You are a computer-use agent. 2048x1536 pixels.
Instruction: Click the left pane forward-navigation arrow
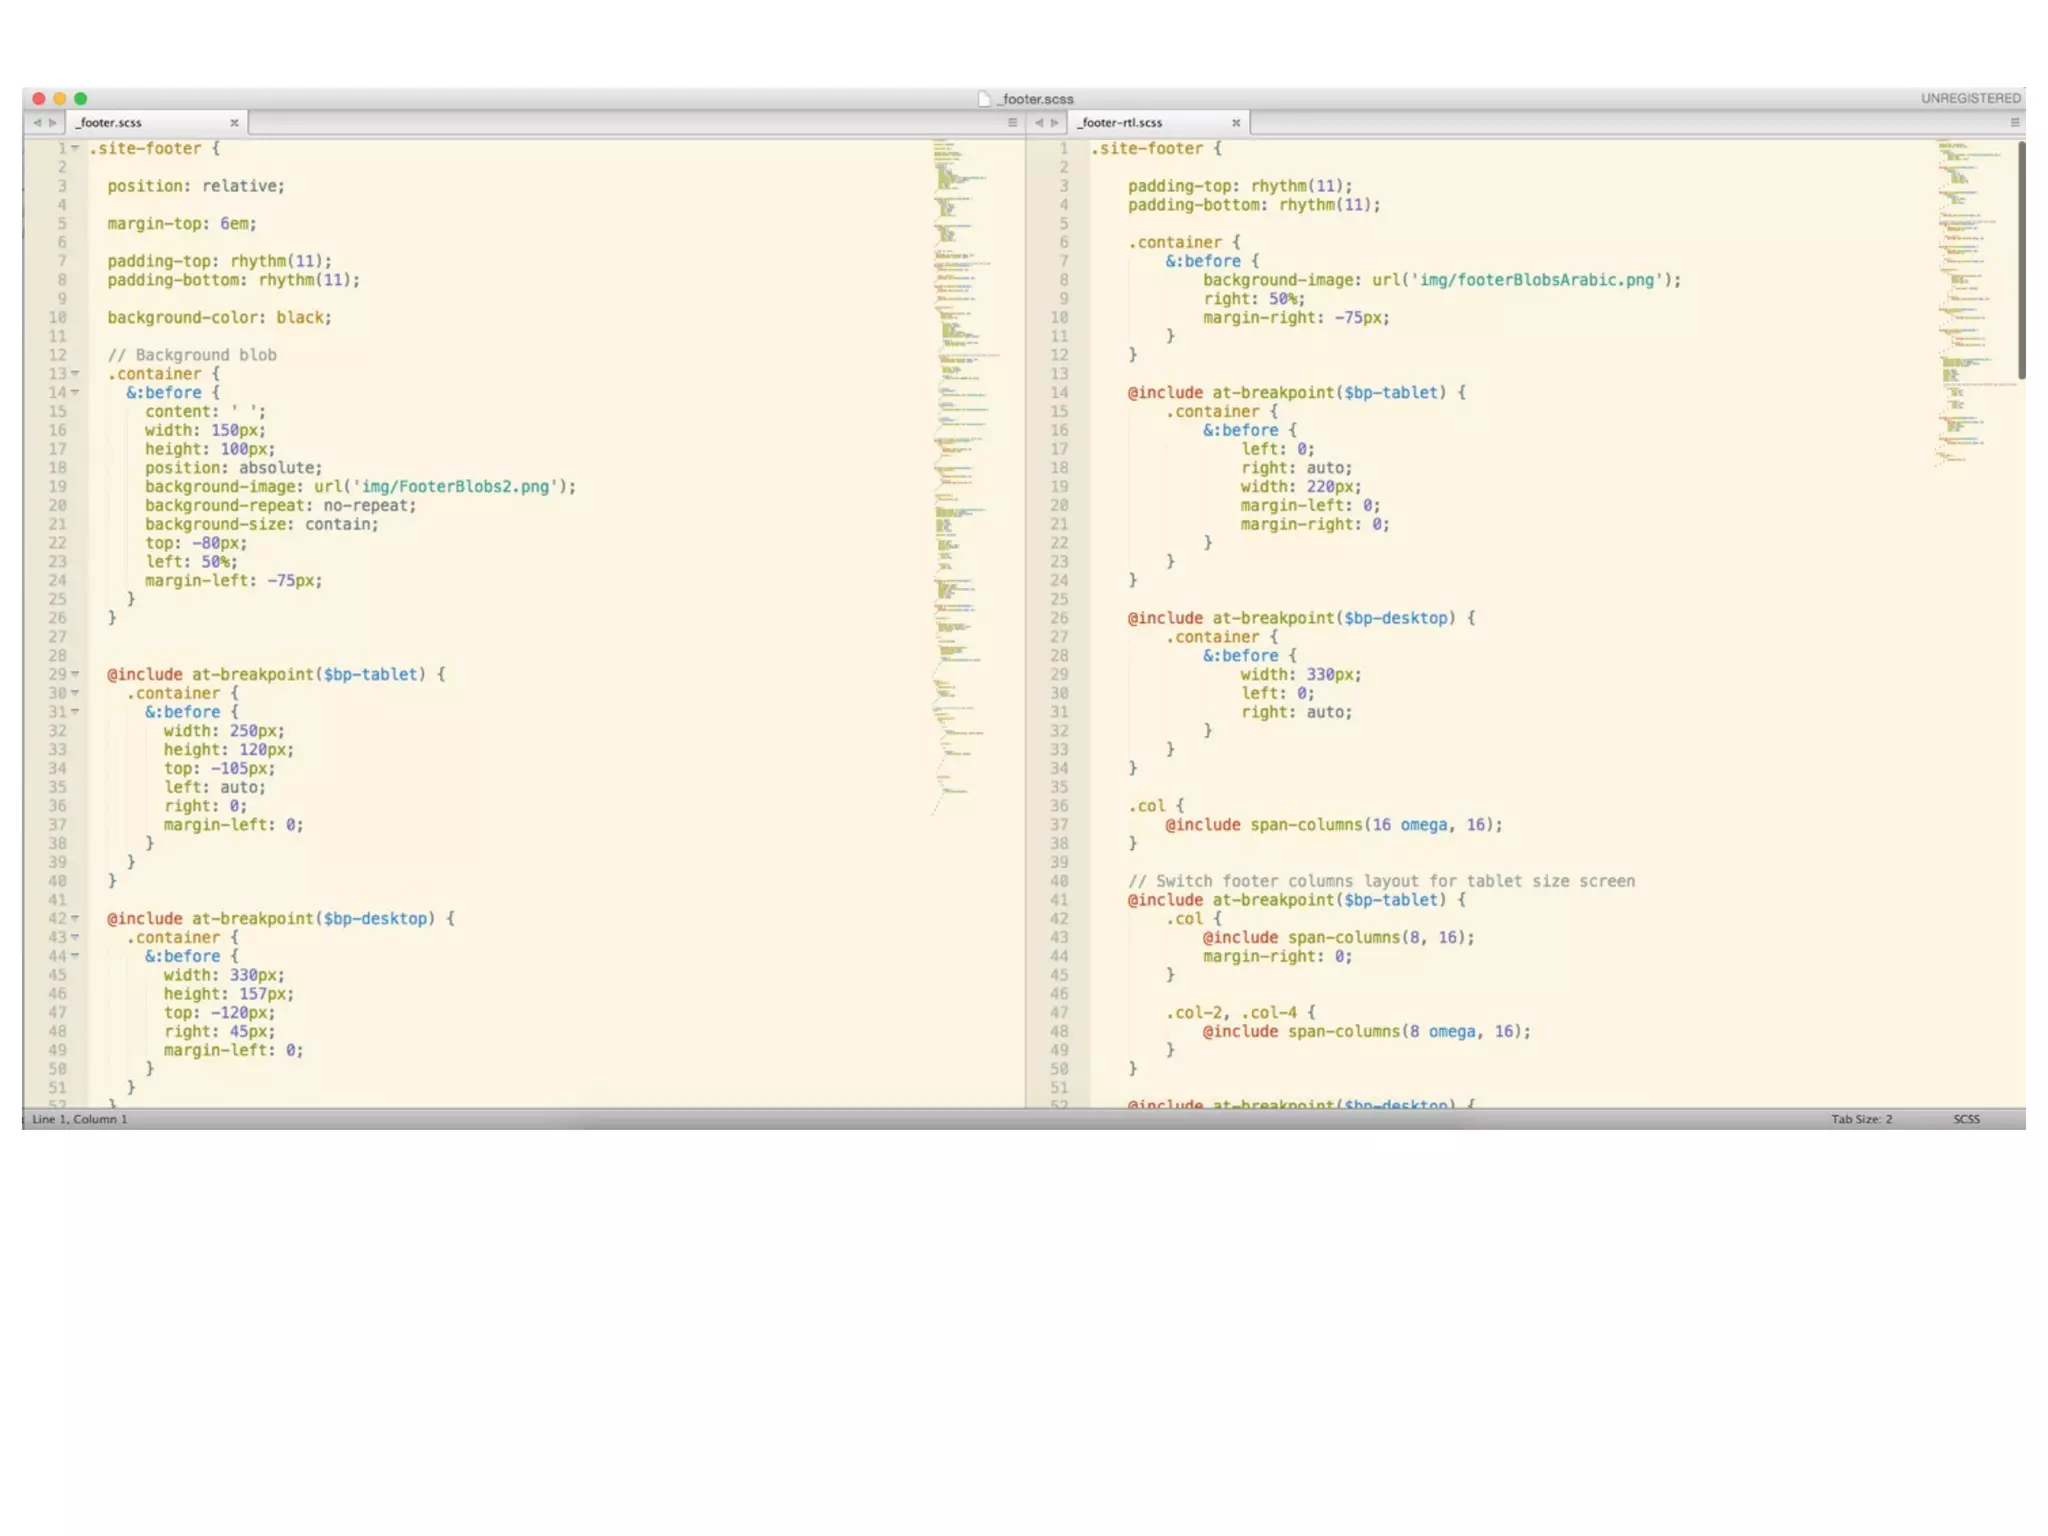(53, 123)
